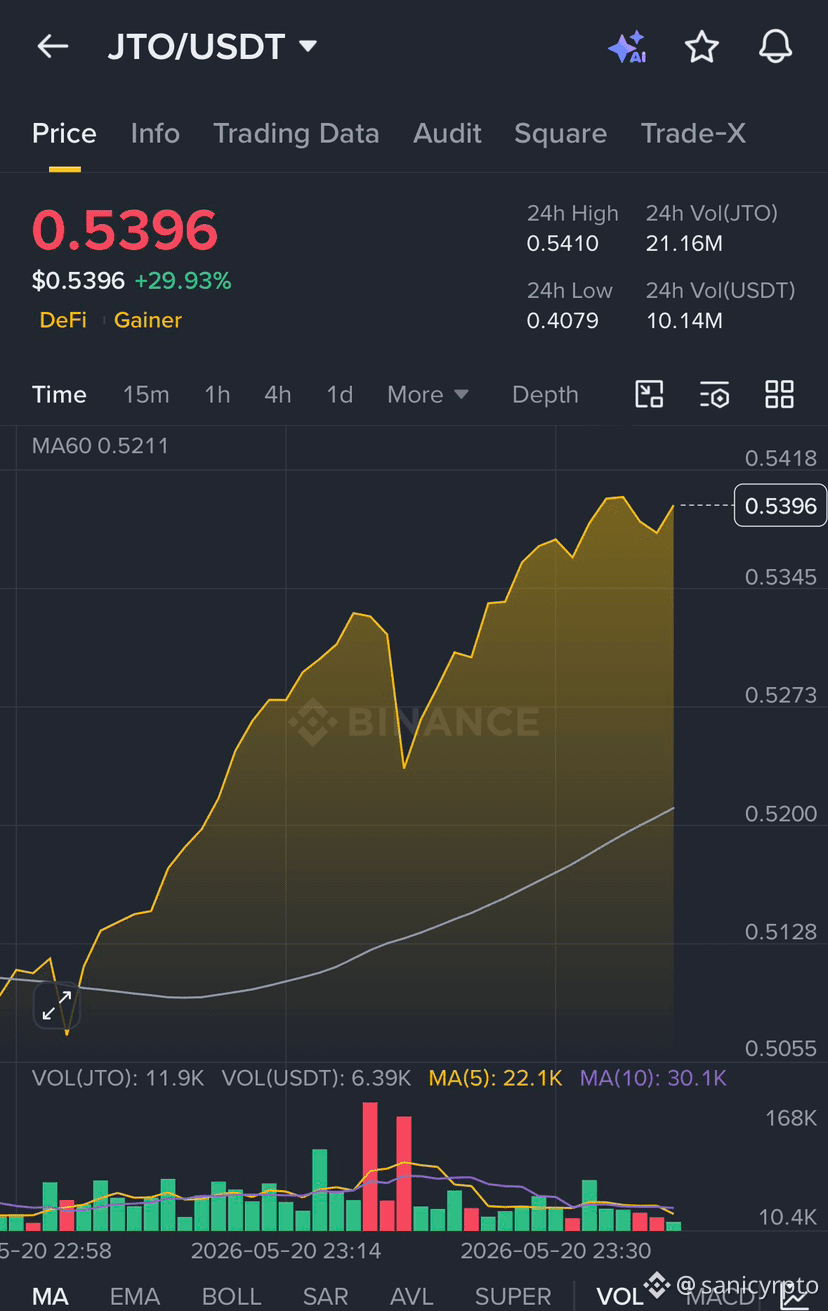Switch to the Price tab
The width and height of the screenshot is (828, 1311).
pos(64,134)
